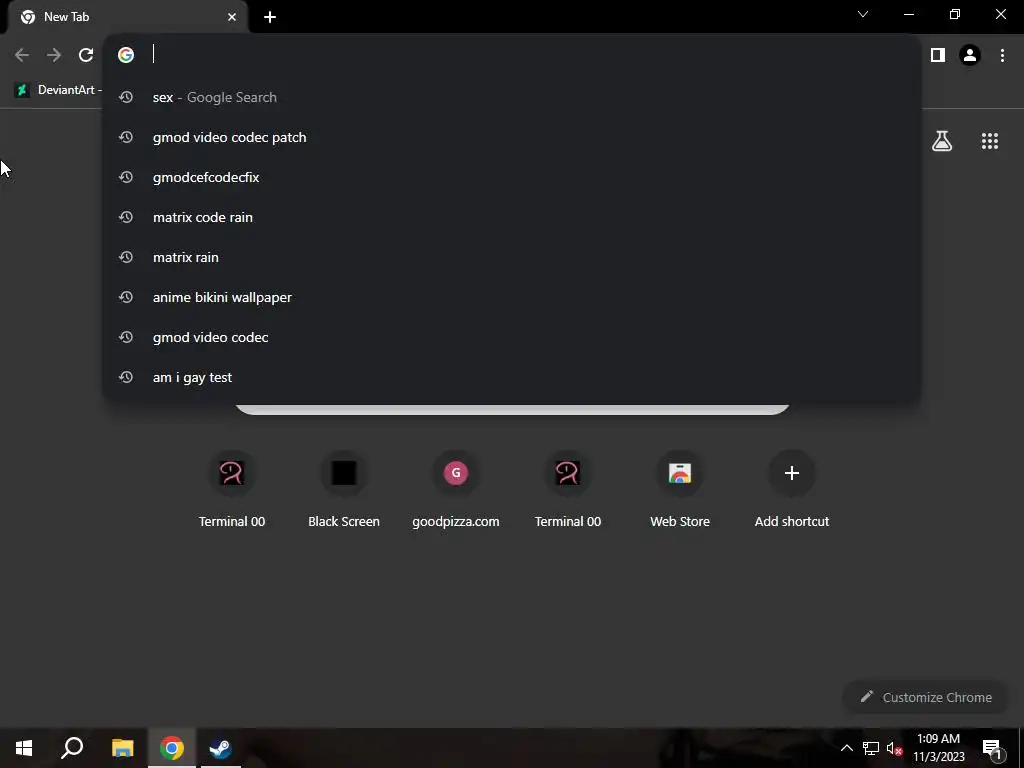Viewport: 1024px width, 768px height.
Task: Go forward using the forward arrow
Action: (x=54, y=55)
